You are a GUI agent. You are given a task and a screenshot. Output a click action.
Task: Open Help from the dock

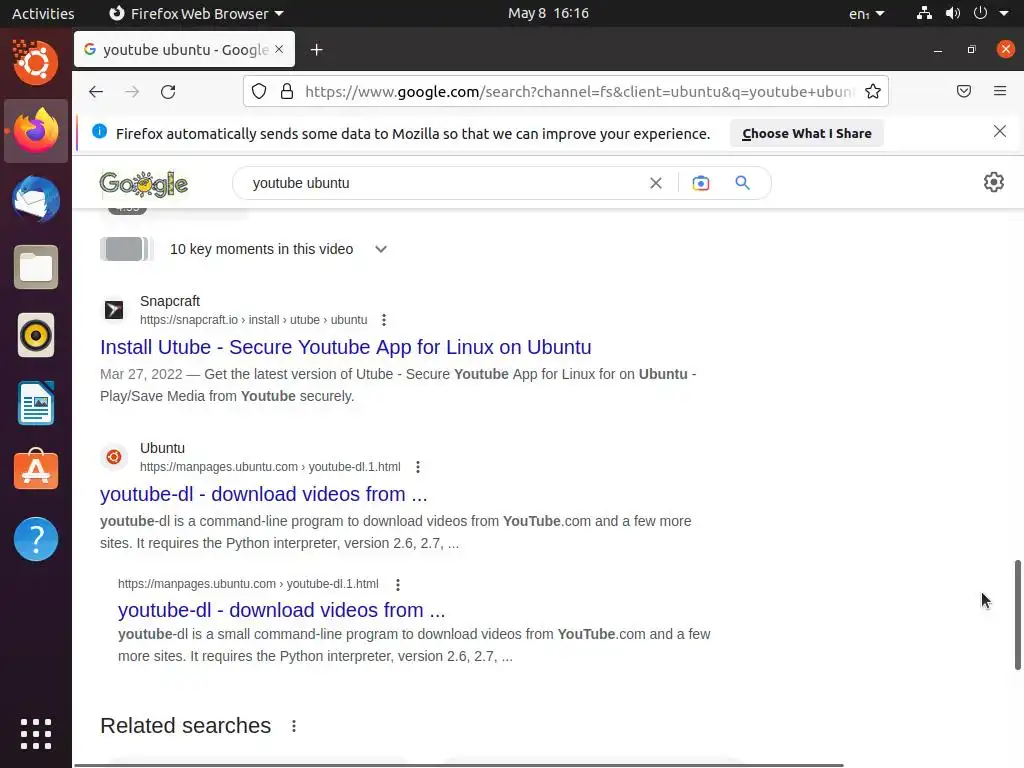pos(36,539)
